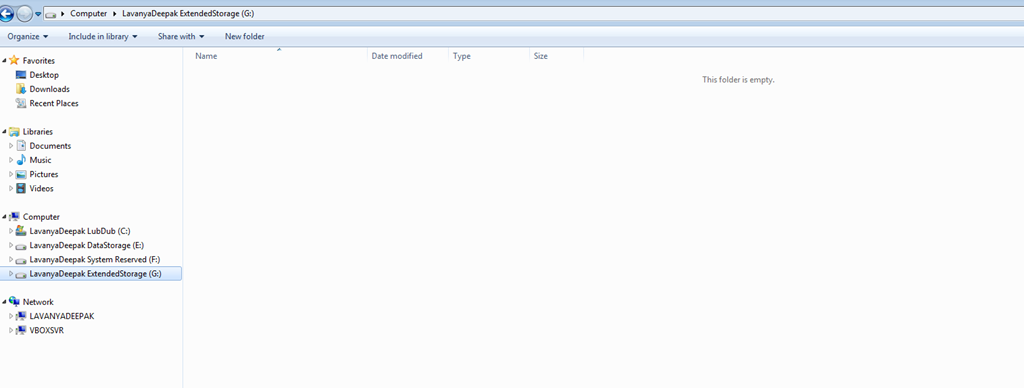Select Documents library

tap(50, 146)
